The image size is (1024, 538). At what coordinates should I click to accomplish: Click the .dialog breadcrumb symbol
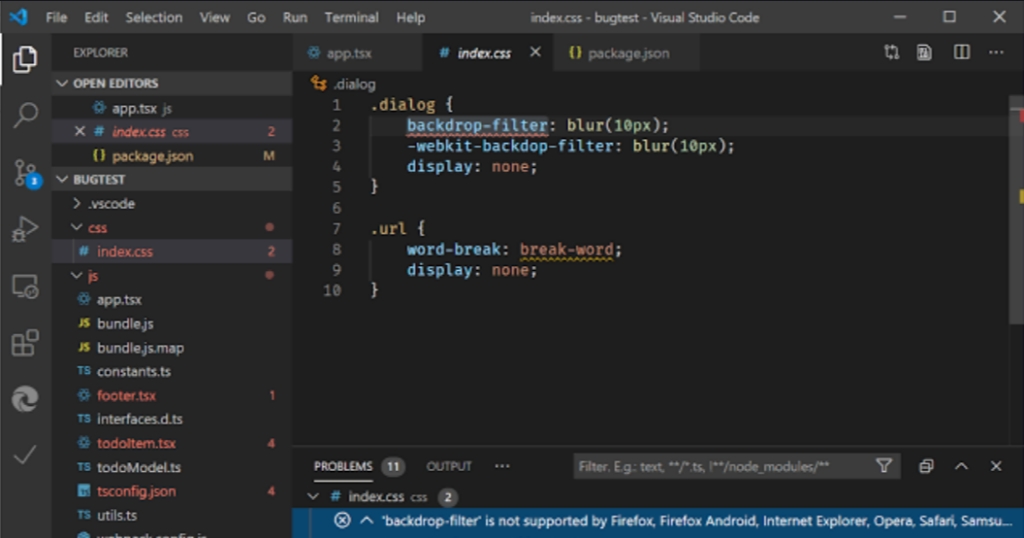344,84
